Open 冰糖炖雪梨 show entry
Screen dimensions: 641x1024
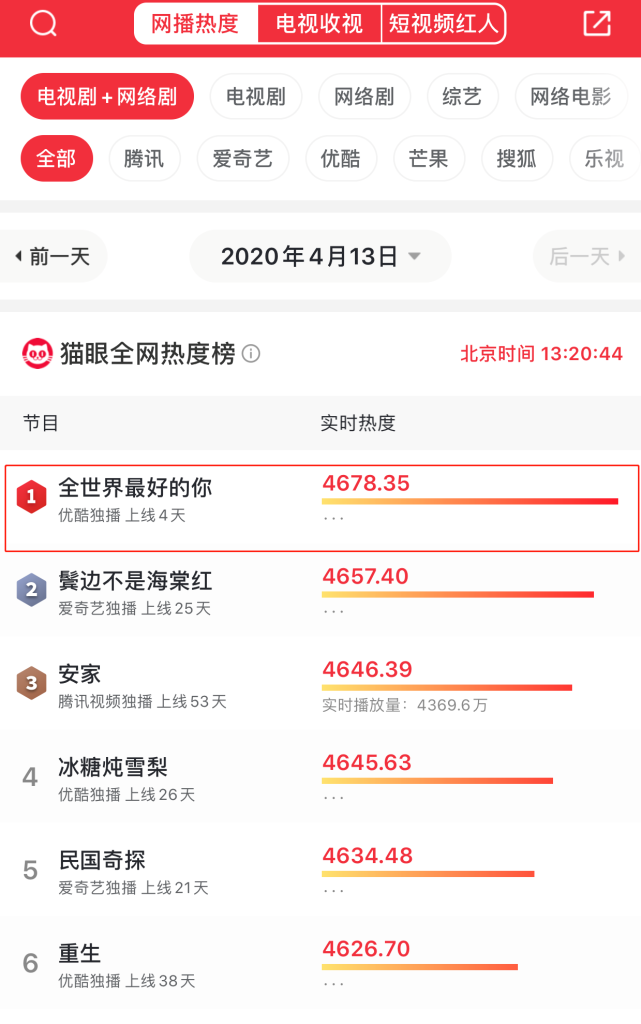[x=113, y=768]
